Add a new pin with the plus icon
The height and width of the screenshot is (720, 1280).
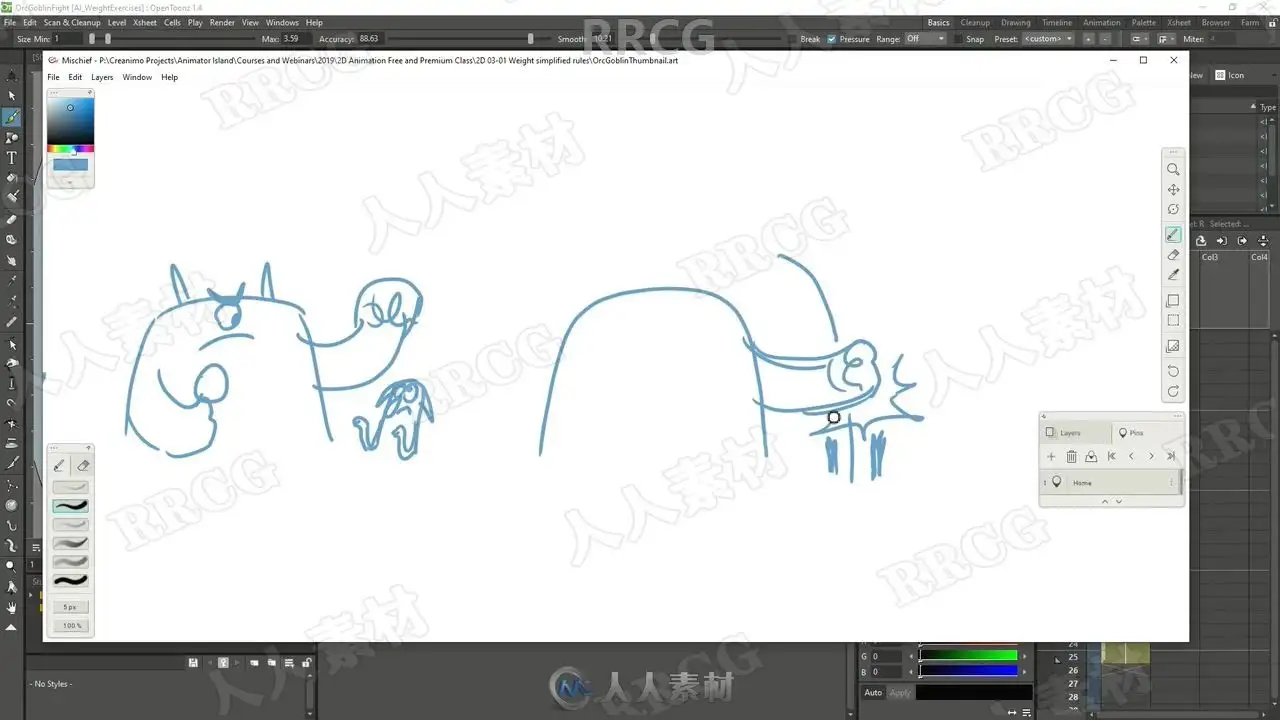pos(1051,456)
